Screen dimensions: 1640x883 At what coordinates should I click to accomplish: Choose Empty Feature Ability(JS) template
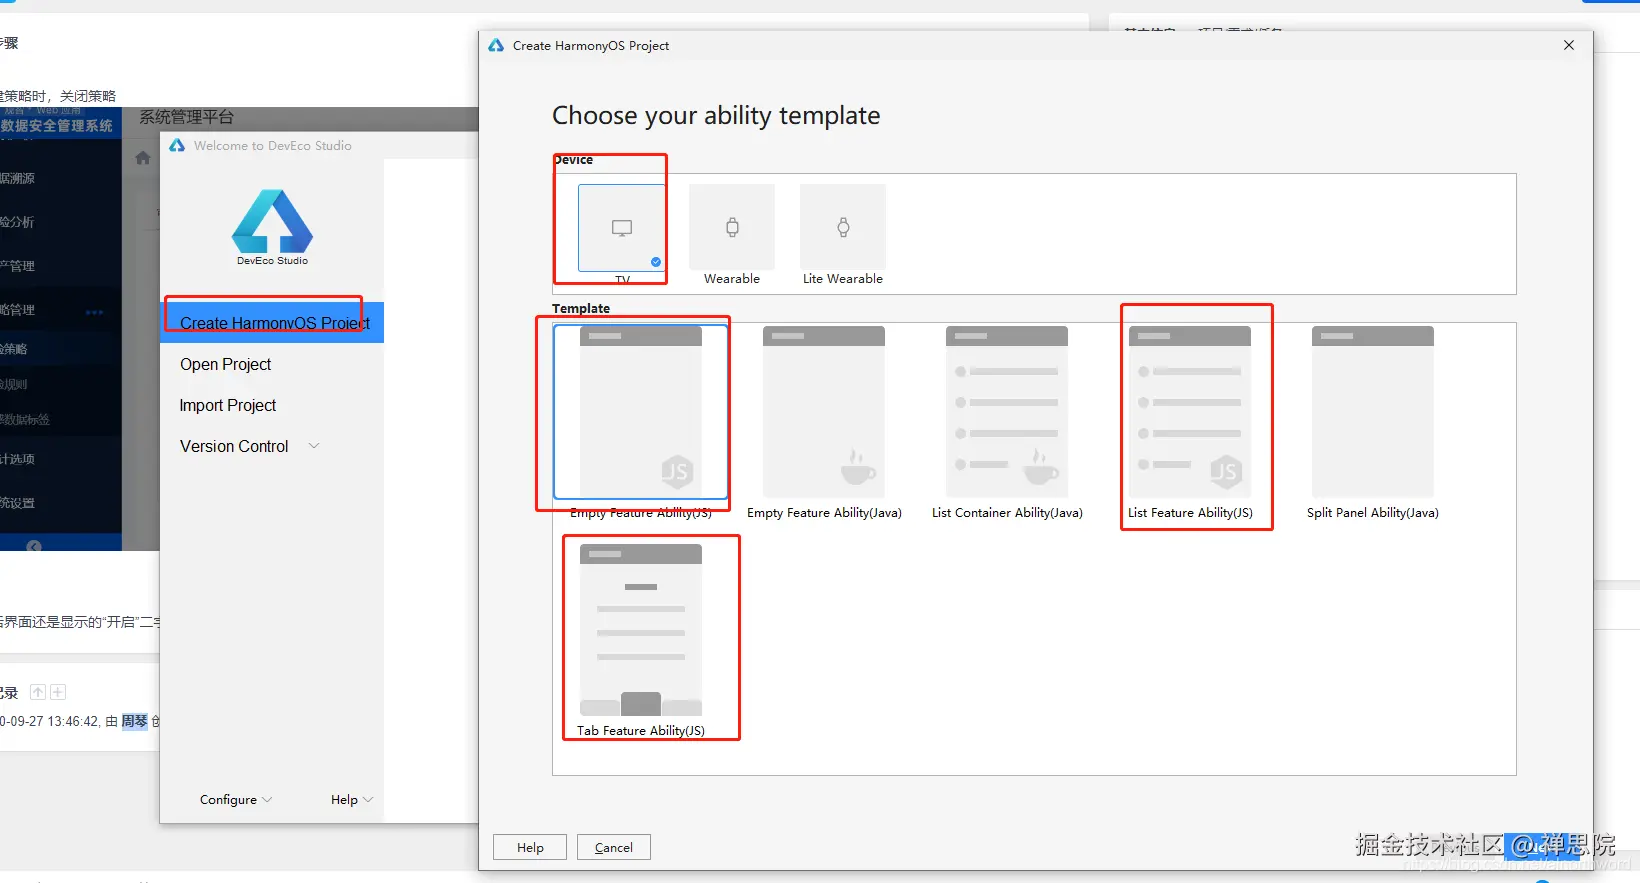pyautogui.click(x=641, y=412)
